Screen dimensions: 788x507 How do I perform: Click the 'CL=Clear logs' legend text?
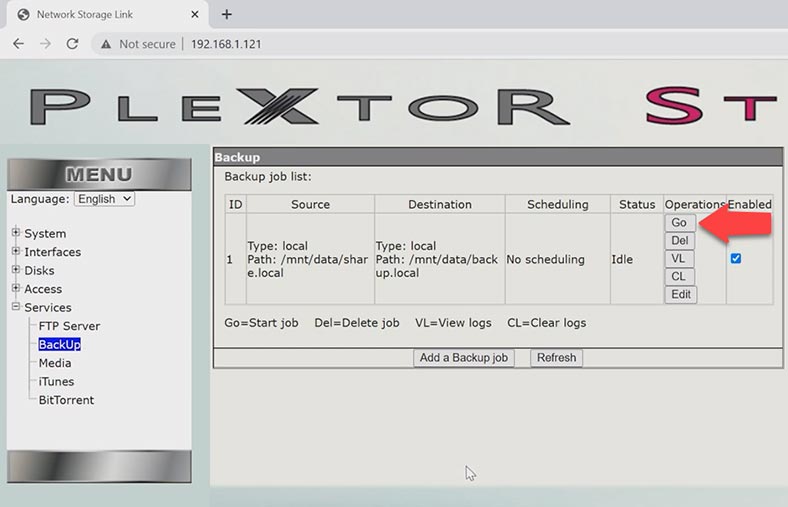click(547, 323)
